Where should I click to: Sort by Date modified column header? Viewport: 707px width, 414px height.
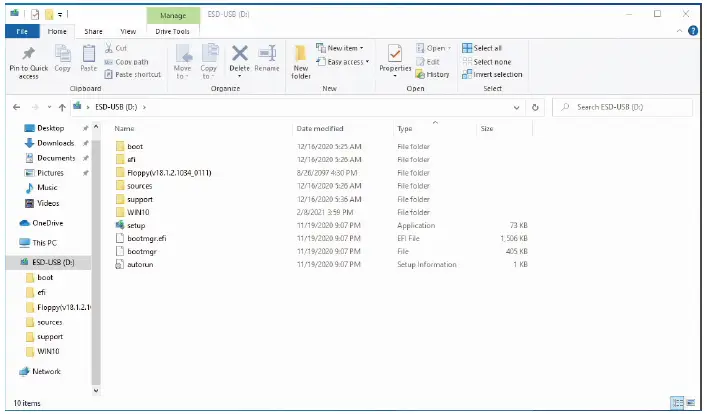[320, 129]
